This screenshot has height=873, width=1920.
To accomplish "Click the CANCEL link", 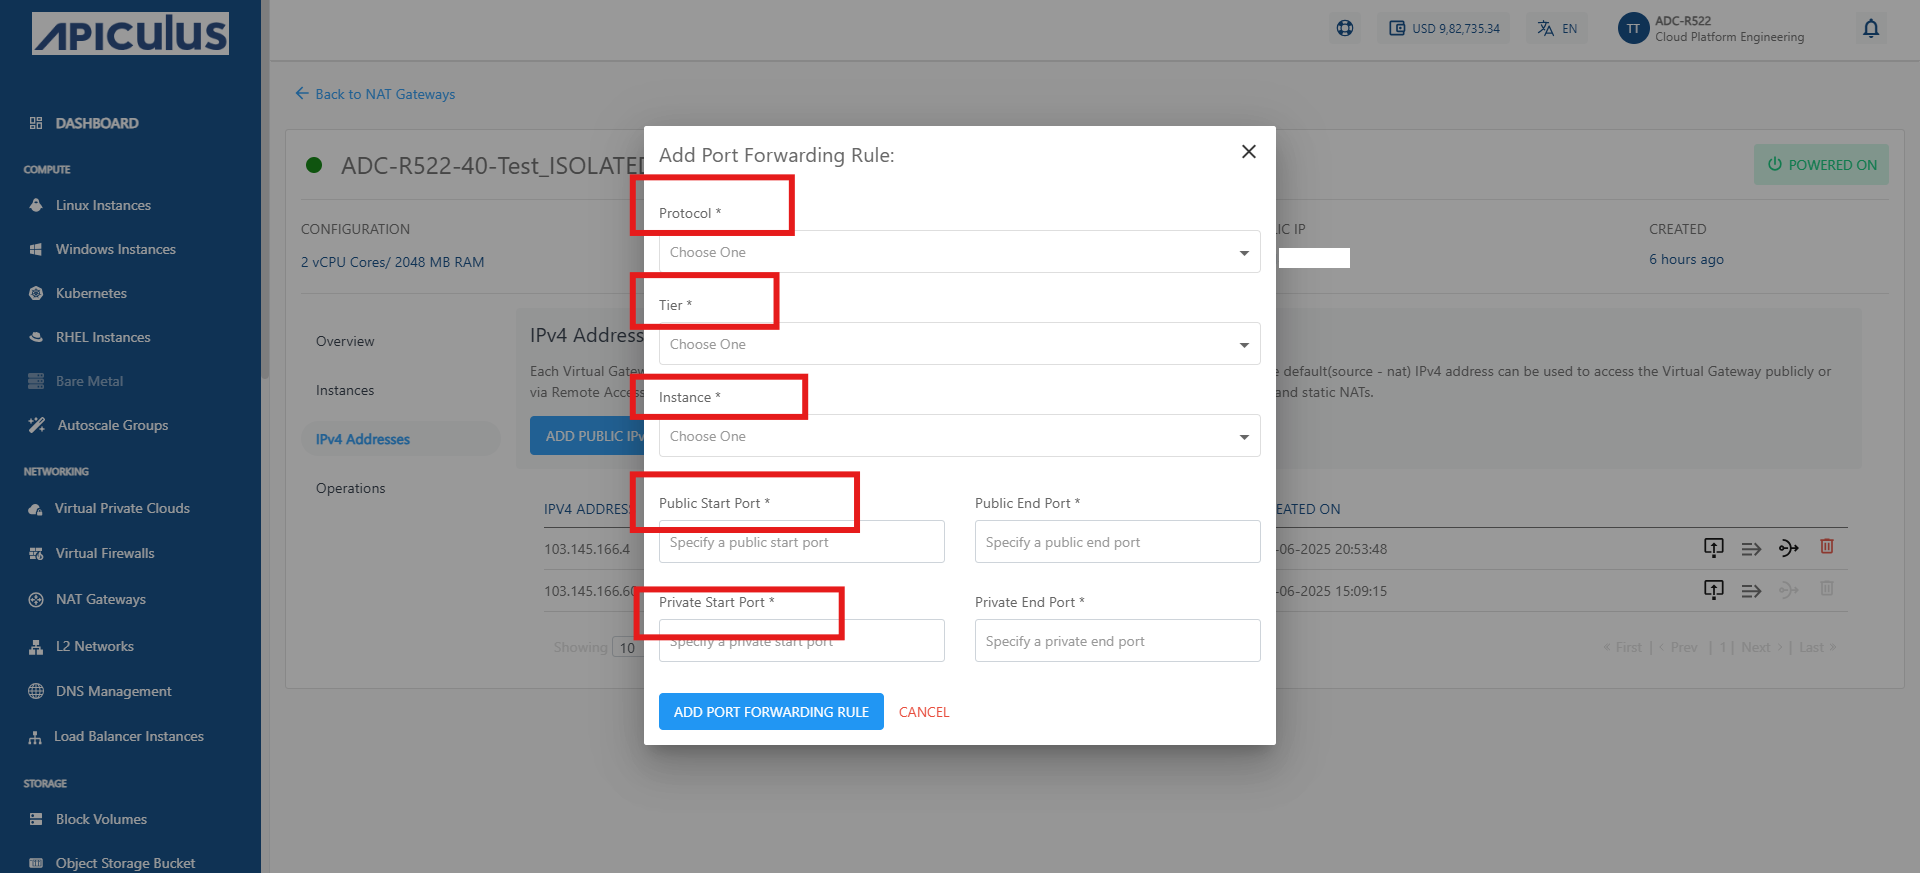I will [x=924, y=712].
